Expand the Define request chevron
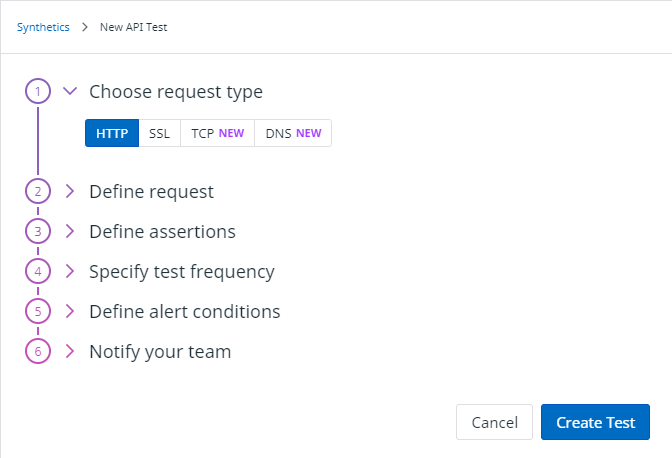Screen dimensions: 672x458 tap(70, 191)
